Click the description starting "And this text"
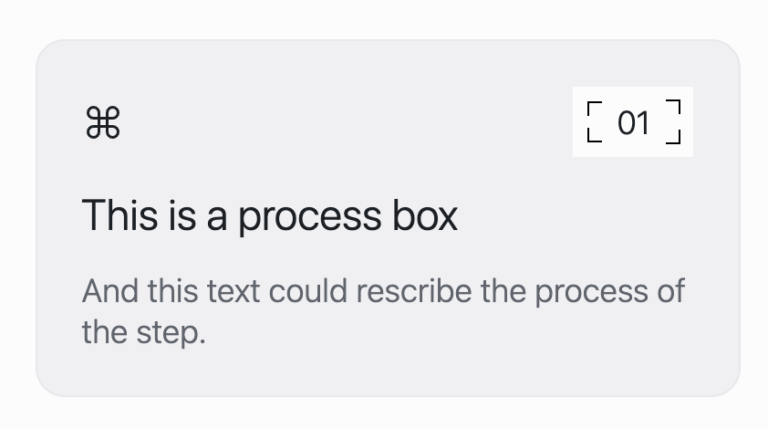 [383, 311]
